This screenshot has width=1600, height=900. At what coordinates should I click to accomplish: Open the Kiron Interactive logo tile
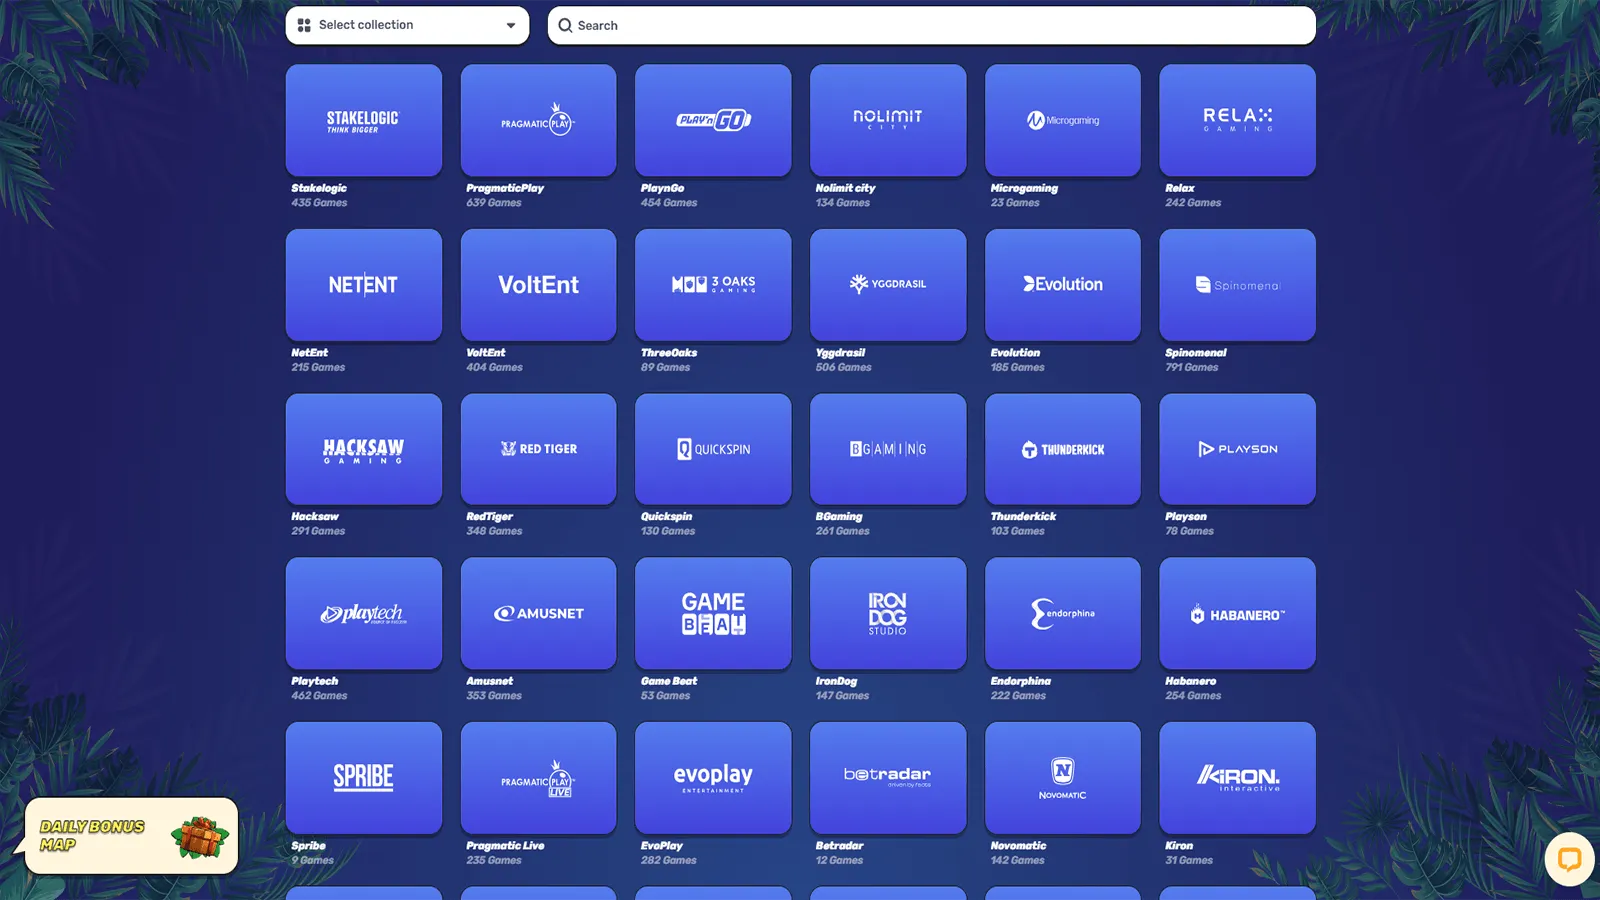[1237, 778]
